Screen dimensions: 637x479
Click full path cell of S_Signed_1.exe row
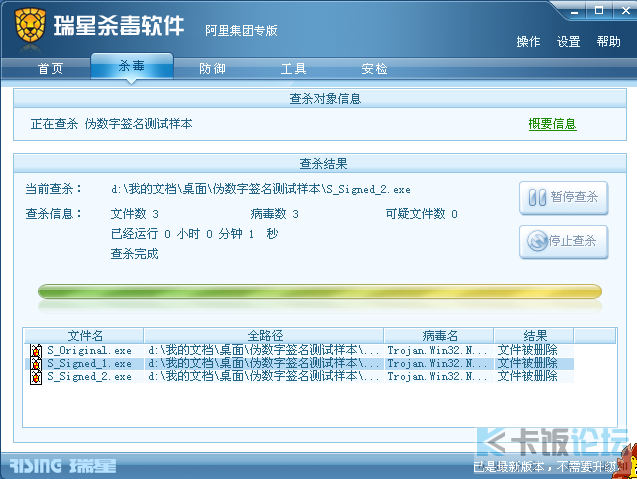(x=264, y=363)
